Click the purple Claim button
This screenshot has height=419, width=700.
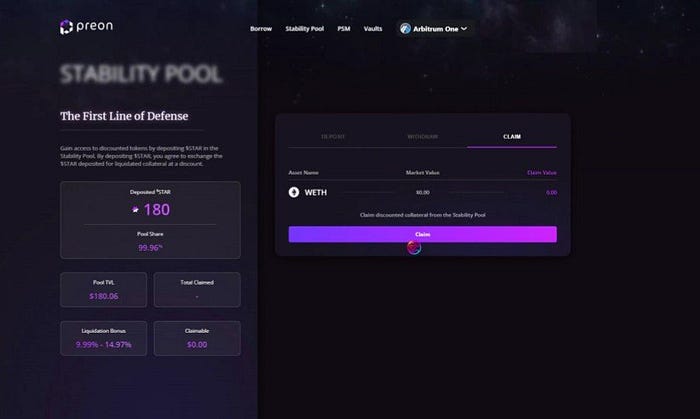422,234
